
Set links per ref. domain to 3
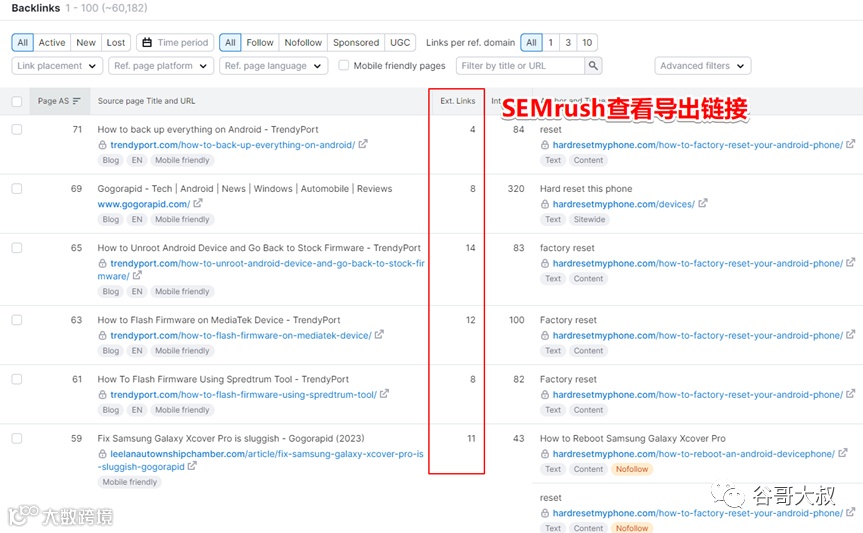click(568, 42)
